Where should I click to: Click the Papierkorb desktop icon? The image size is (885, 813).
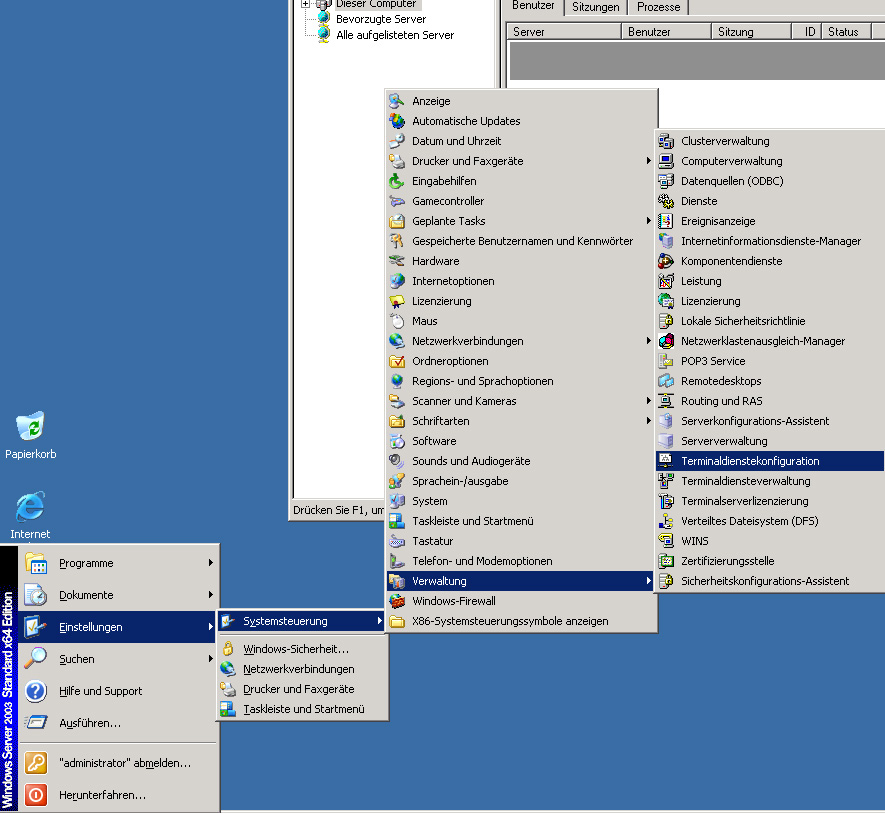[30, 427]
